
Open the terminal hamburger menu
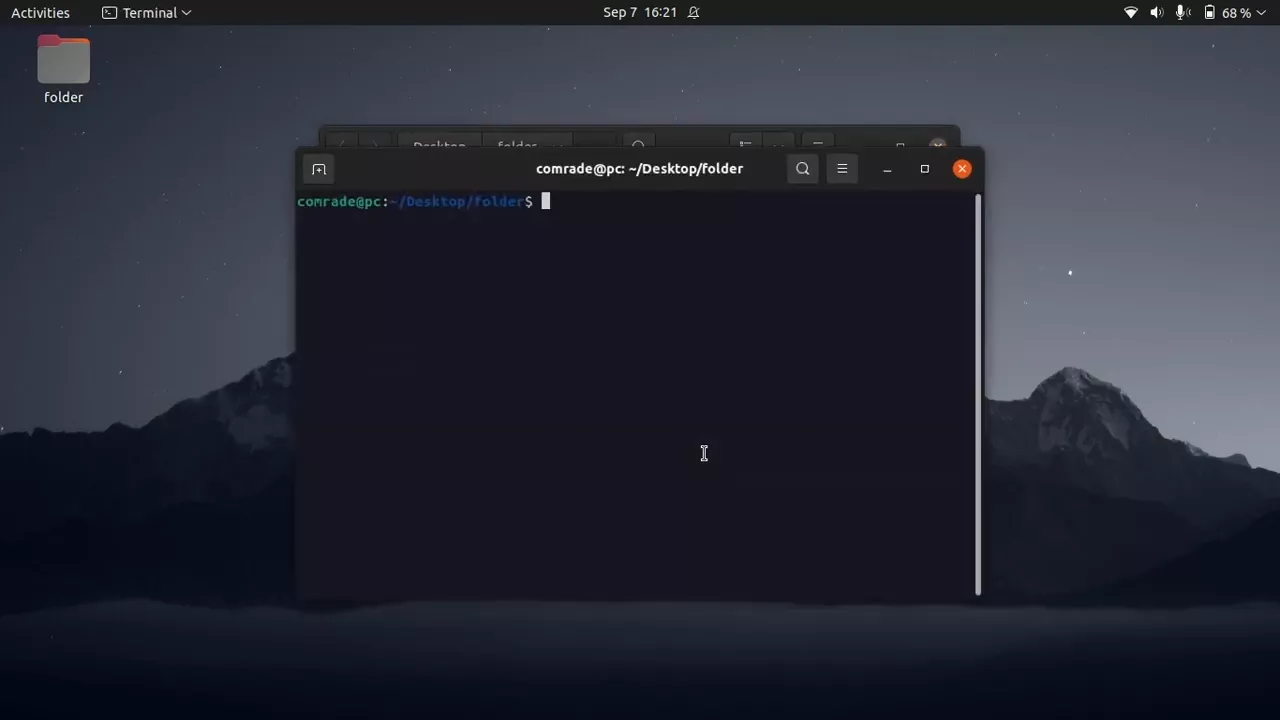842,168
